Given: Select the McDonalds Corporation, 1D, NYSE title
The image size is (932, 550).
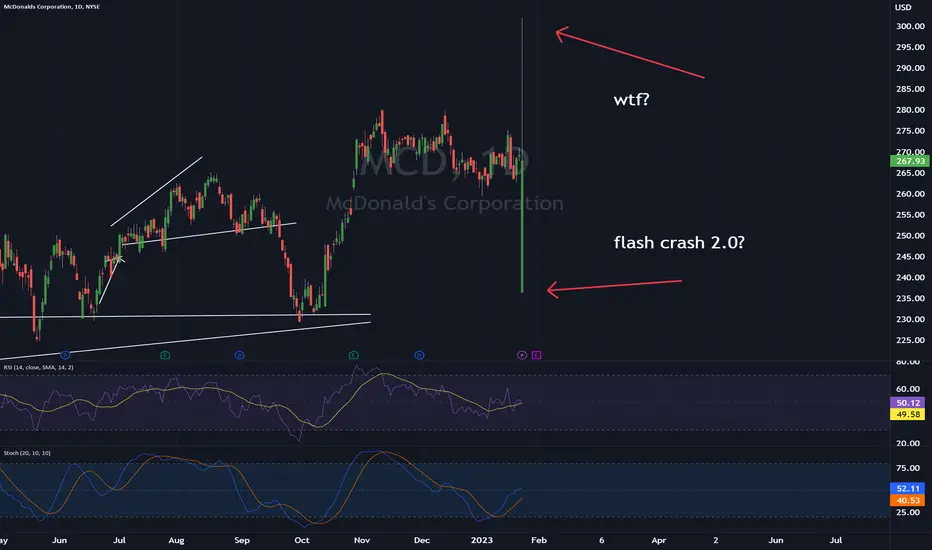Looking at the screenshot, I should [52, 7].
